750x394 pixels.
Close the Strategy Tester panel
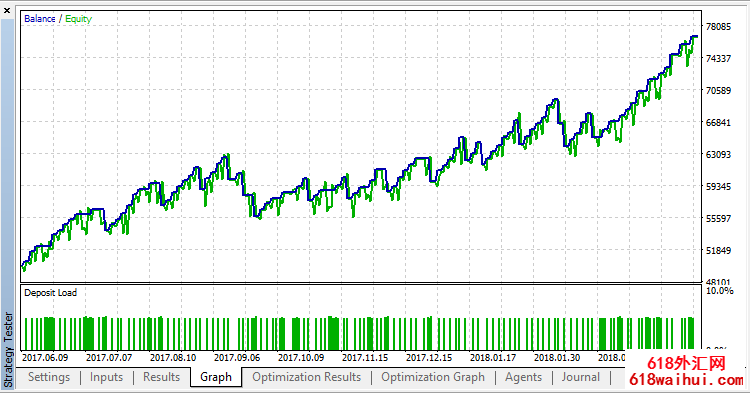tap(7, 11)
